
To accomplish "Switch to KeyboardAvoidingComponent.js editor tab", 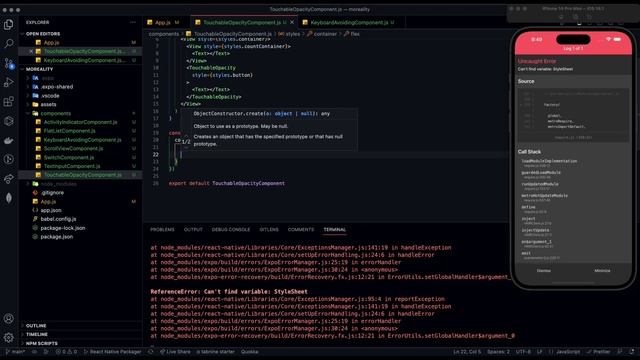I will tap(349, 22).
